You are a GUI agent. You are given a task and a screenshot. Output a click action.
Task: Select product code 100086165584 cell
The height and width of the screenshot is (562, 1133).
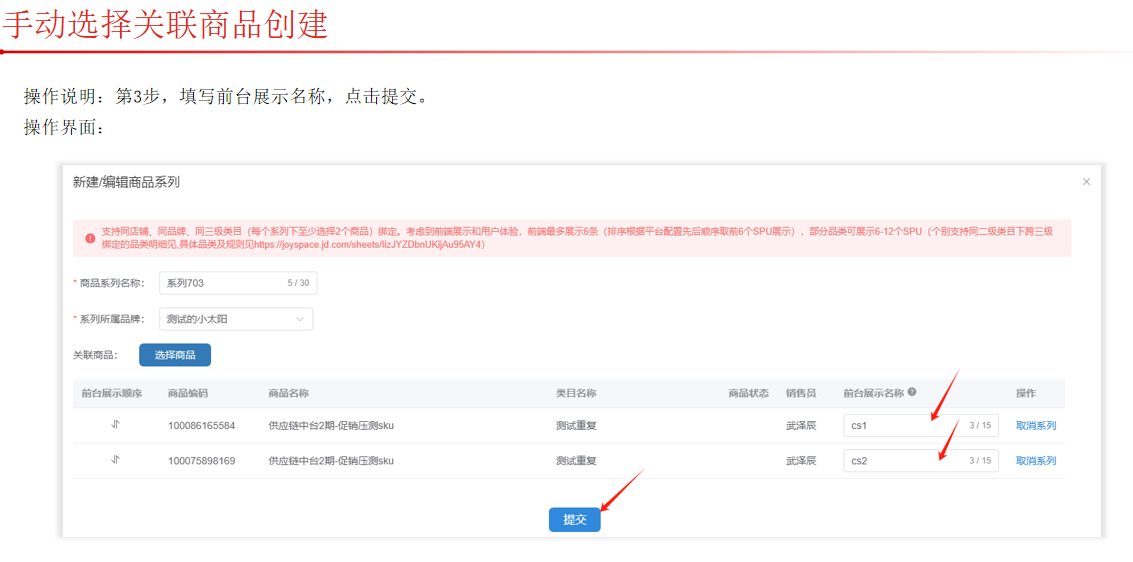coord(202,426)
